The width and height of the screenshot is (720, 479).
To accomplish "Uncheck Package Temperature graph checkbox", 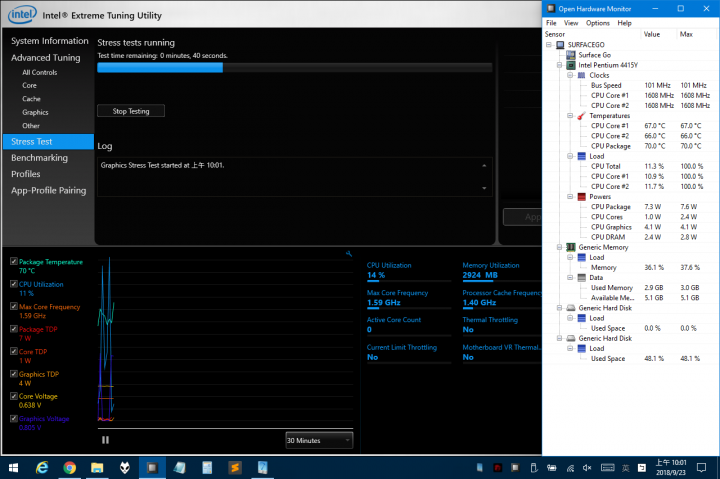I will click(x=14, y=261).
